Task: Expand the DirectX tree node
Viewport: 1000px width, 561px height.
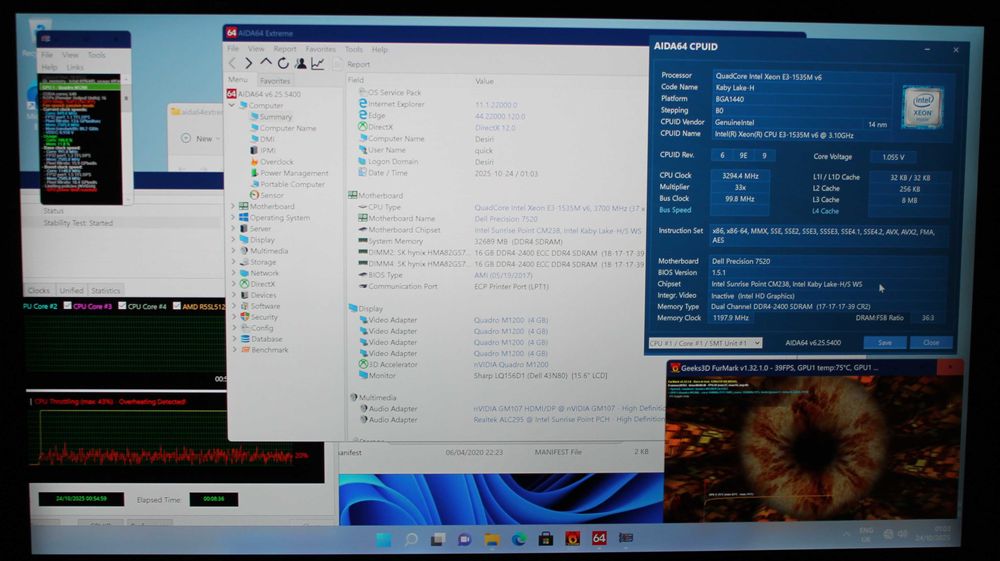Action: coord(233,284)
